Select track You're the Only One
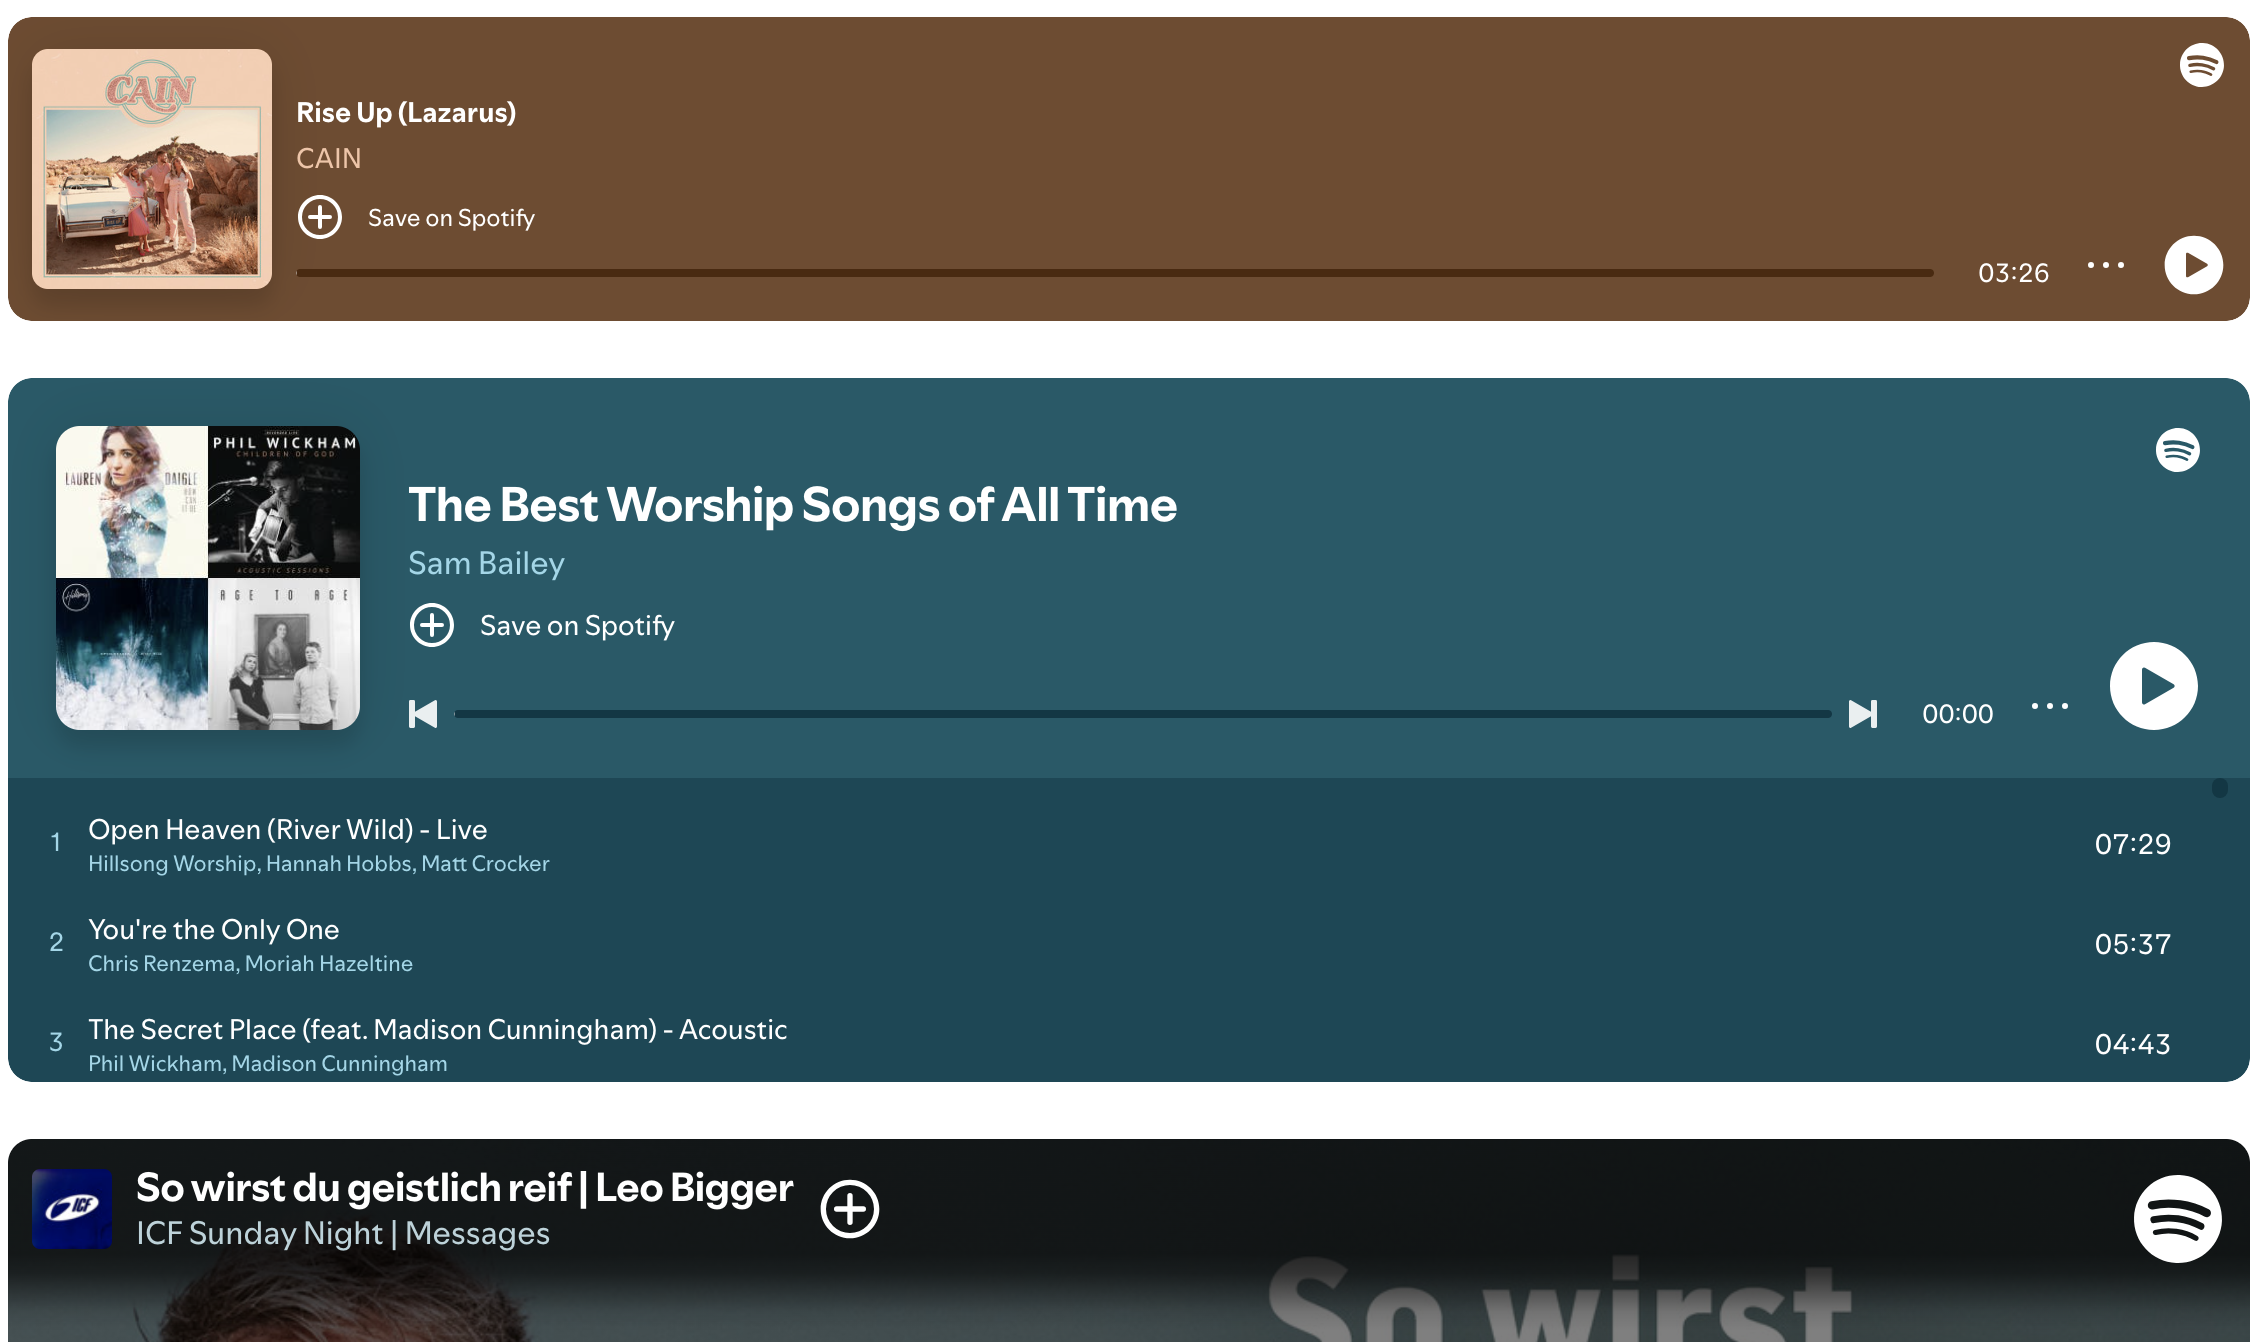The height and width of the screenshot is (1342, 2264). [x=214, y=930]
